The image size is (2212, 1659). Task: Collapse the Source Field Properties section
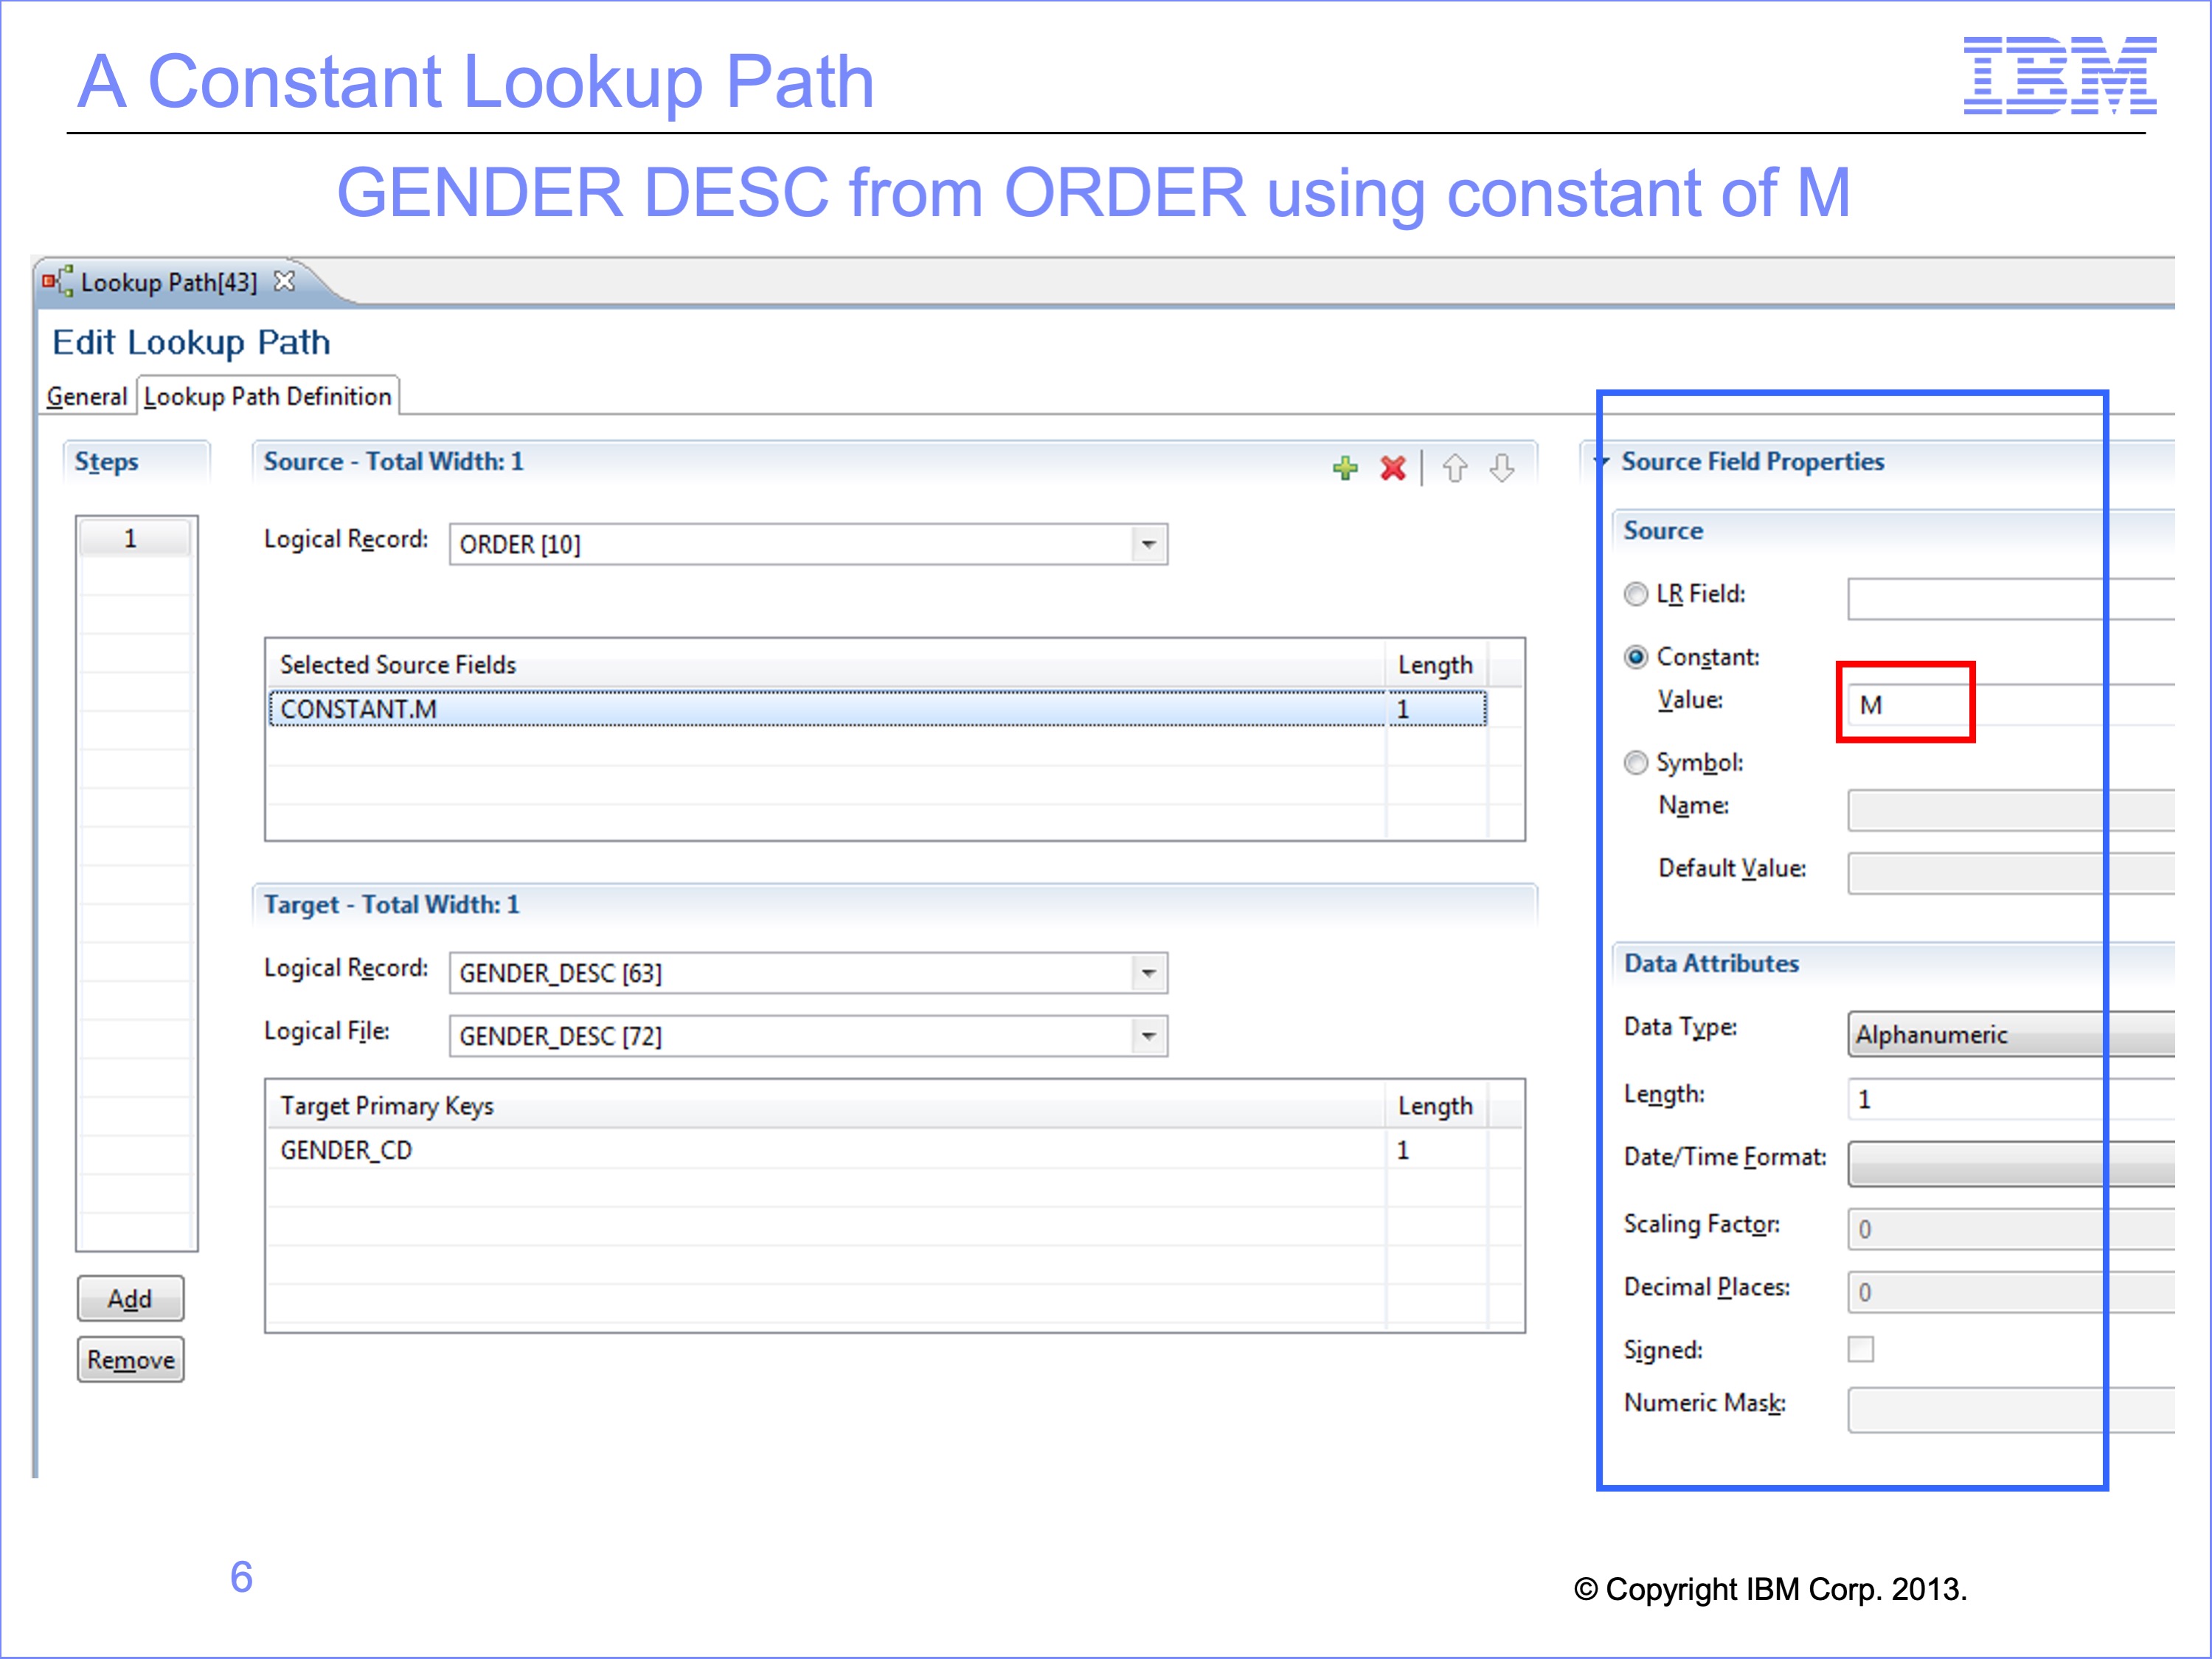click(x=1602, y=462)
